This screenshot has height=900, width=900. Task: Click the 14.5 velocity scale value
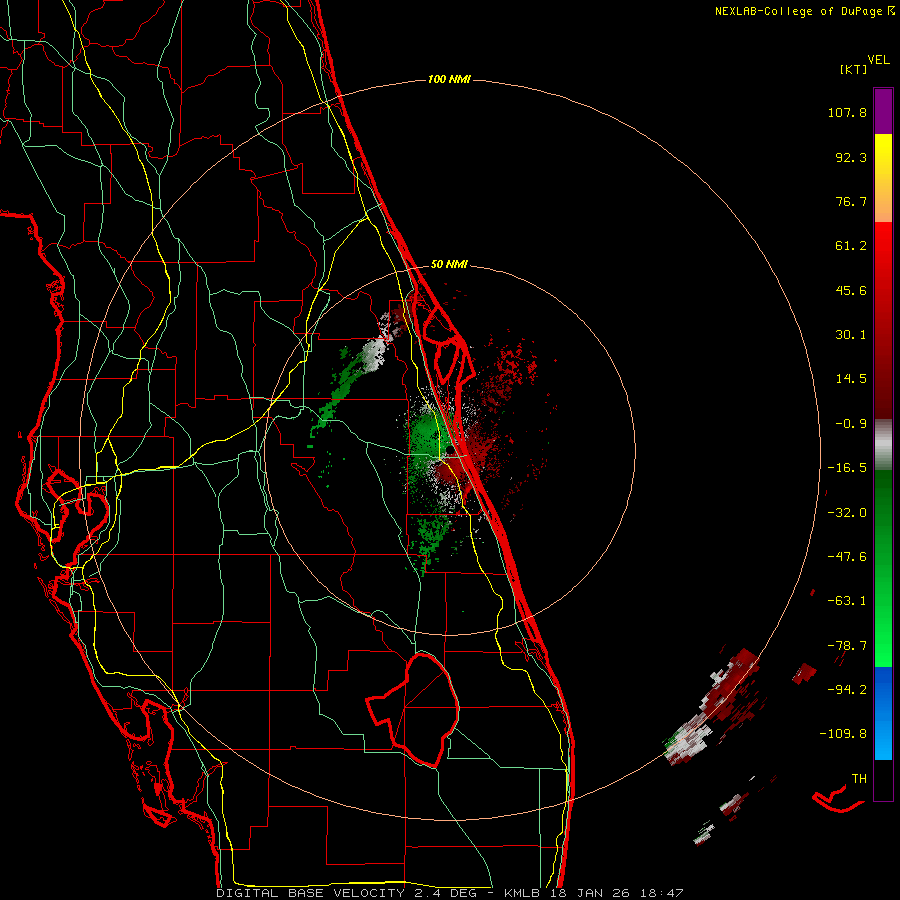[851, 379]
